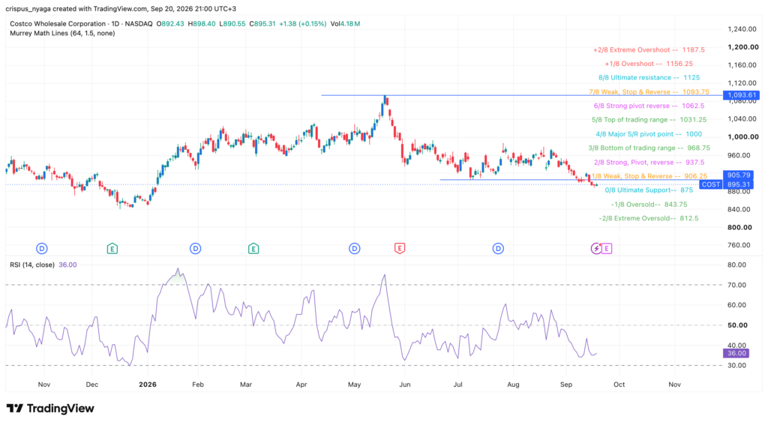Click the purple lightning event marker in September
Screen dimensions: 768x425
(x=596, y=249)
